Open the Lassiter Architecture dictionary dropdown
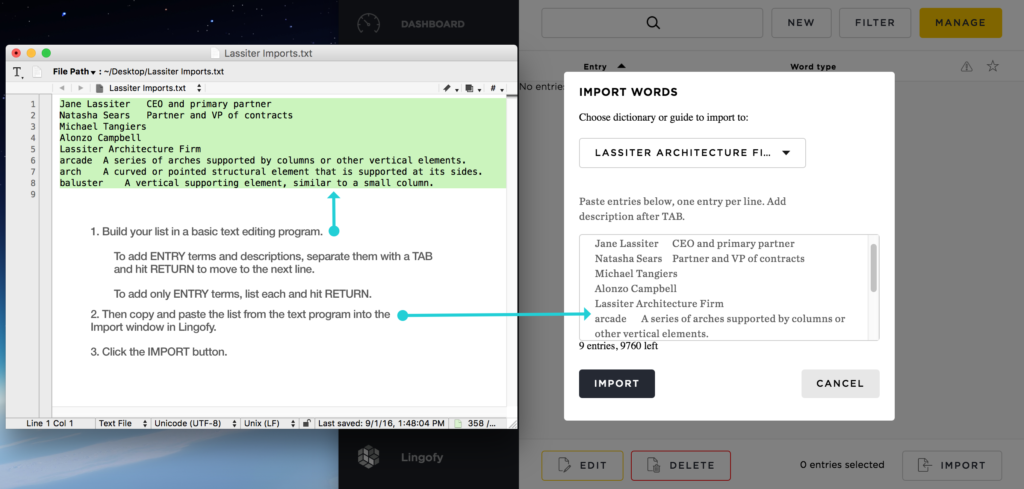The height and width of the screenshot is (489, 1024). pos(692,153)
